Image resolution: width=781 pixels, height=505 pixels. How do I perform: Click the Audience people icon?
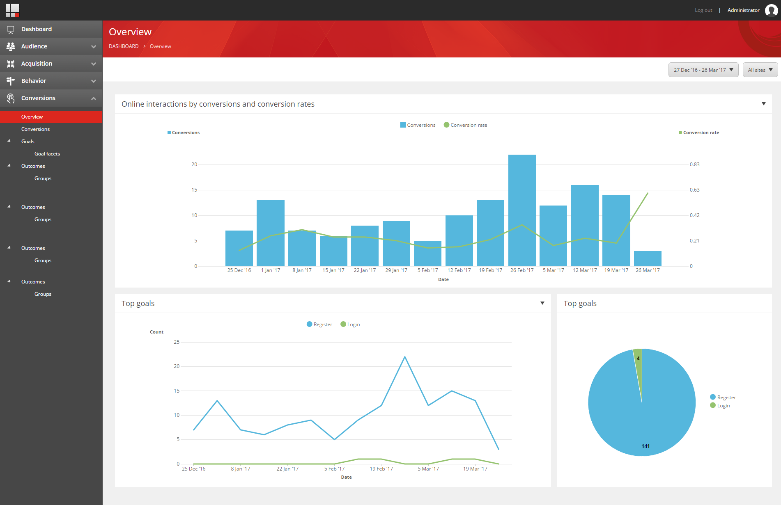pos(10,46)
